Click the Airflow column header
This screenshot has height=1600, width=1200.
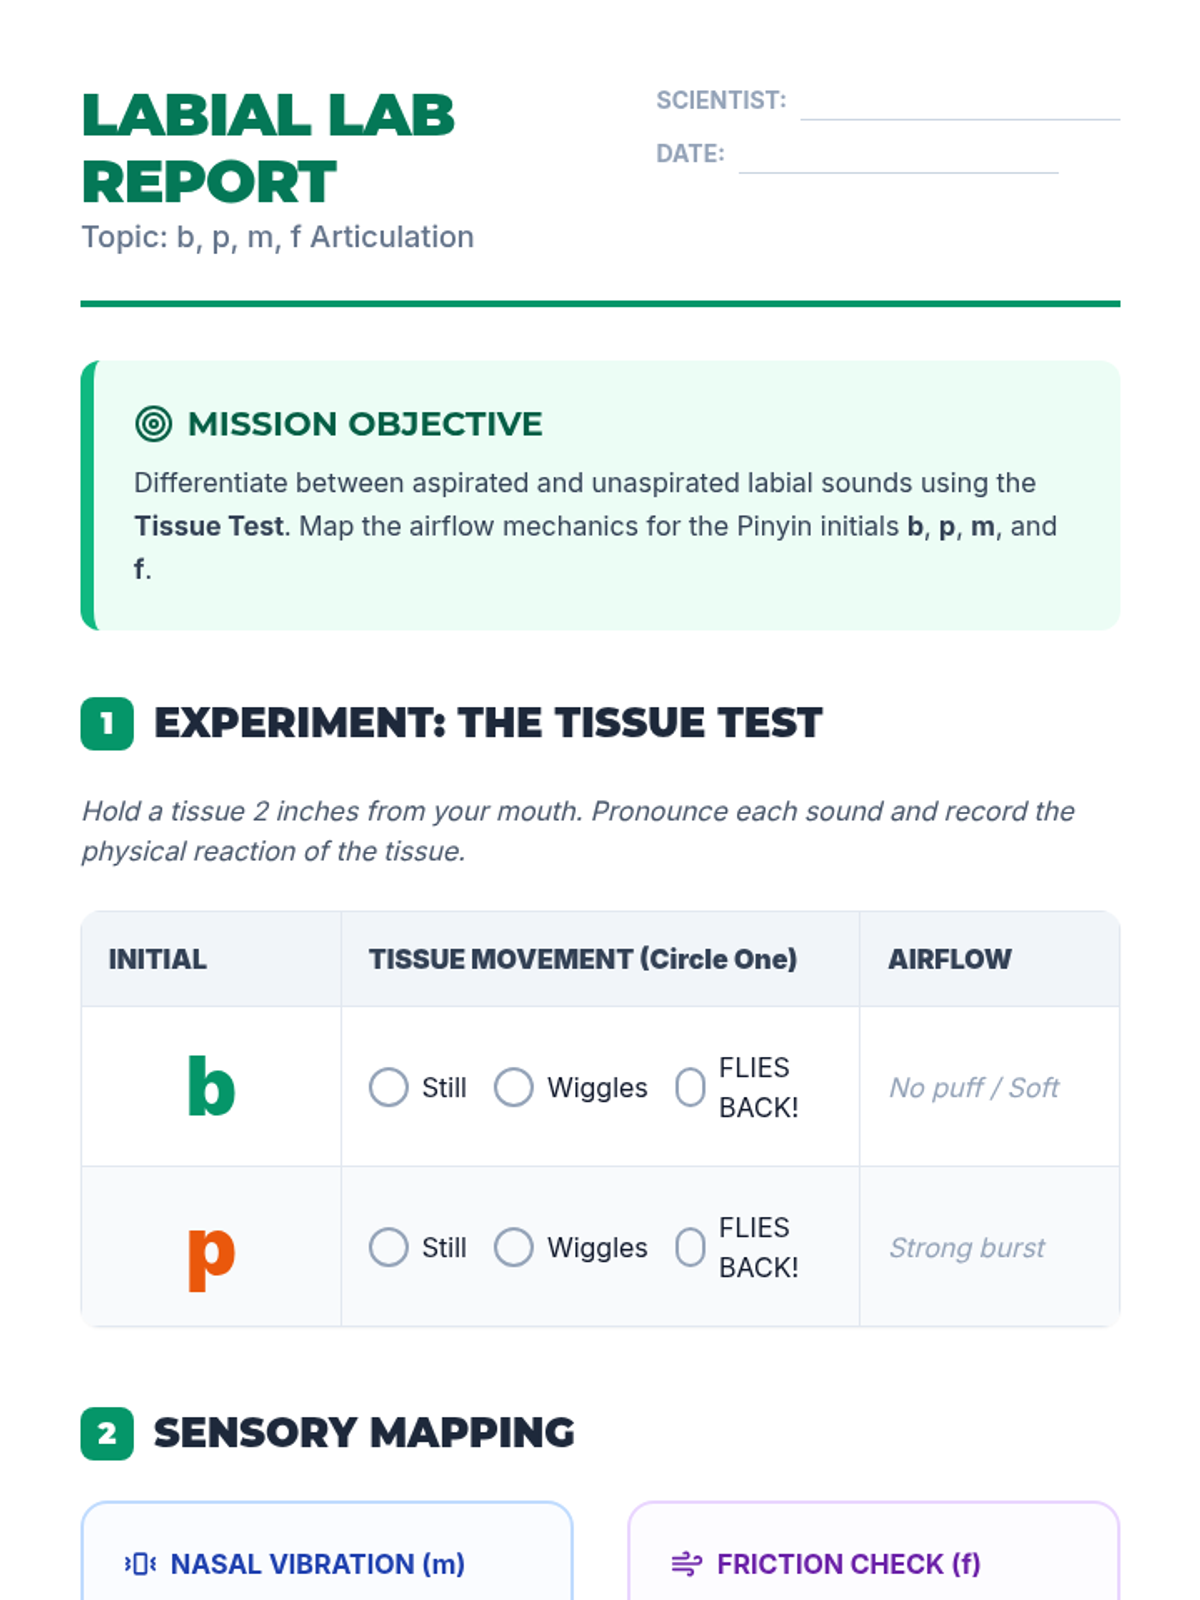(x=950, y=959)
